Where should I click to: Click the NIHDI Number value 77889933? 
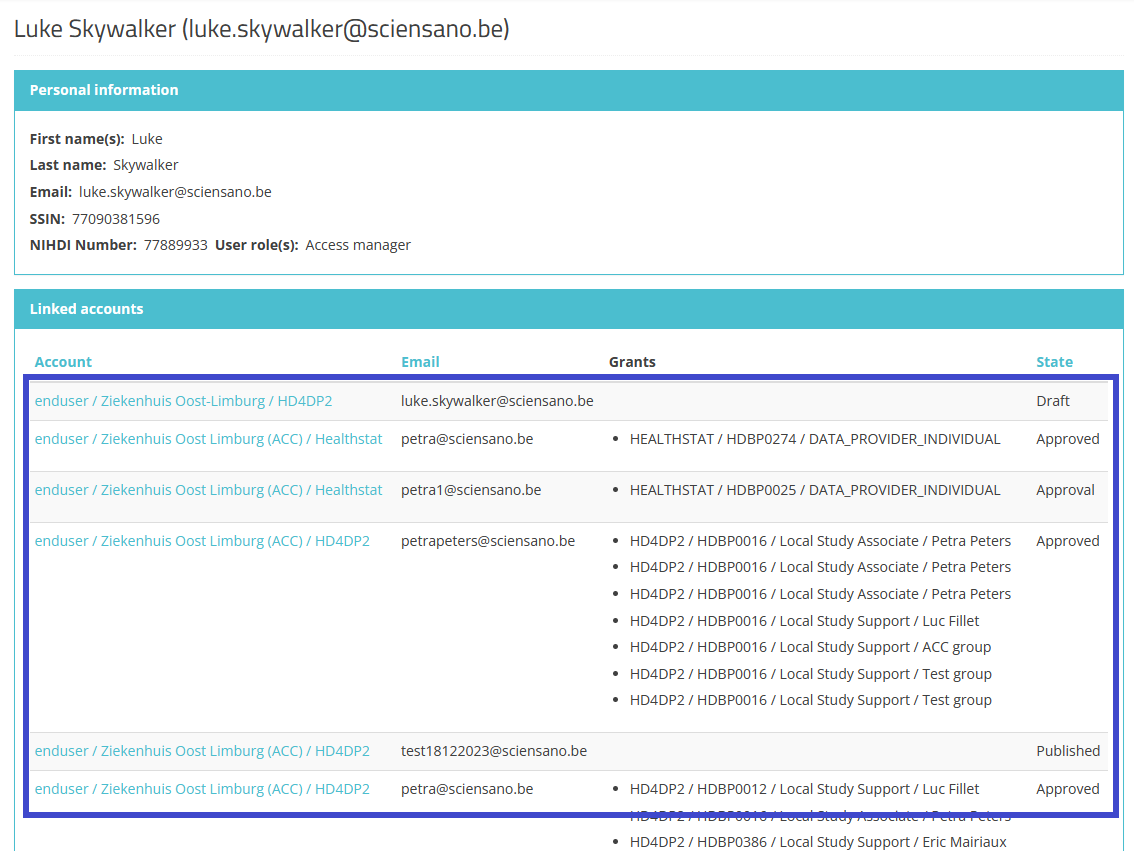(x=175, y=245)
